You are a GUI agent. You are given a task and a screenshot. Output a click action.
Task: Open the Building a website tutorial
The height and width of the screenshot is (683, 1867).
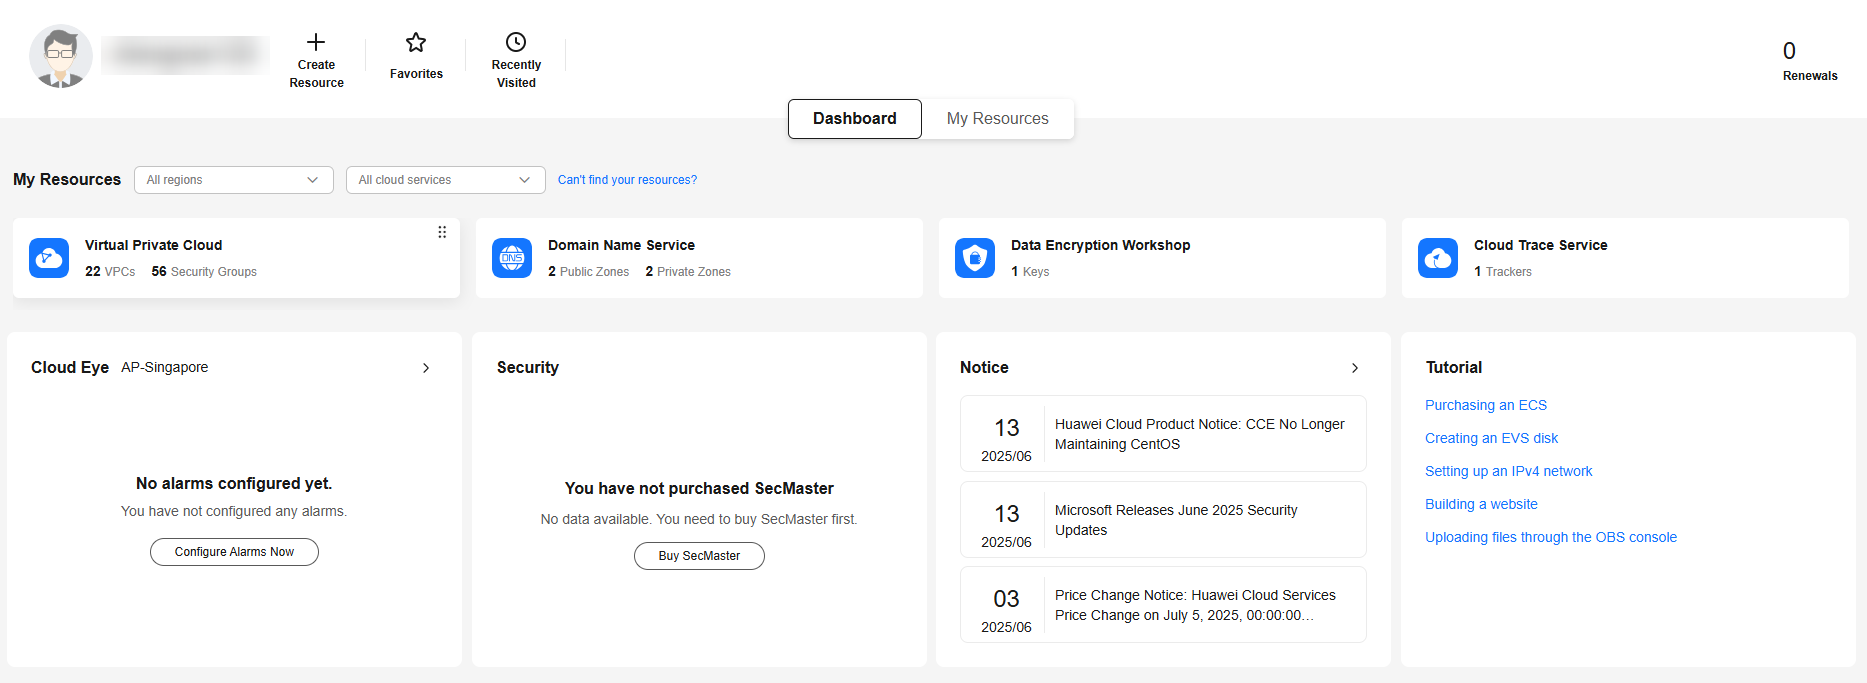pyautogui.click(x=1482, y=504)
